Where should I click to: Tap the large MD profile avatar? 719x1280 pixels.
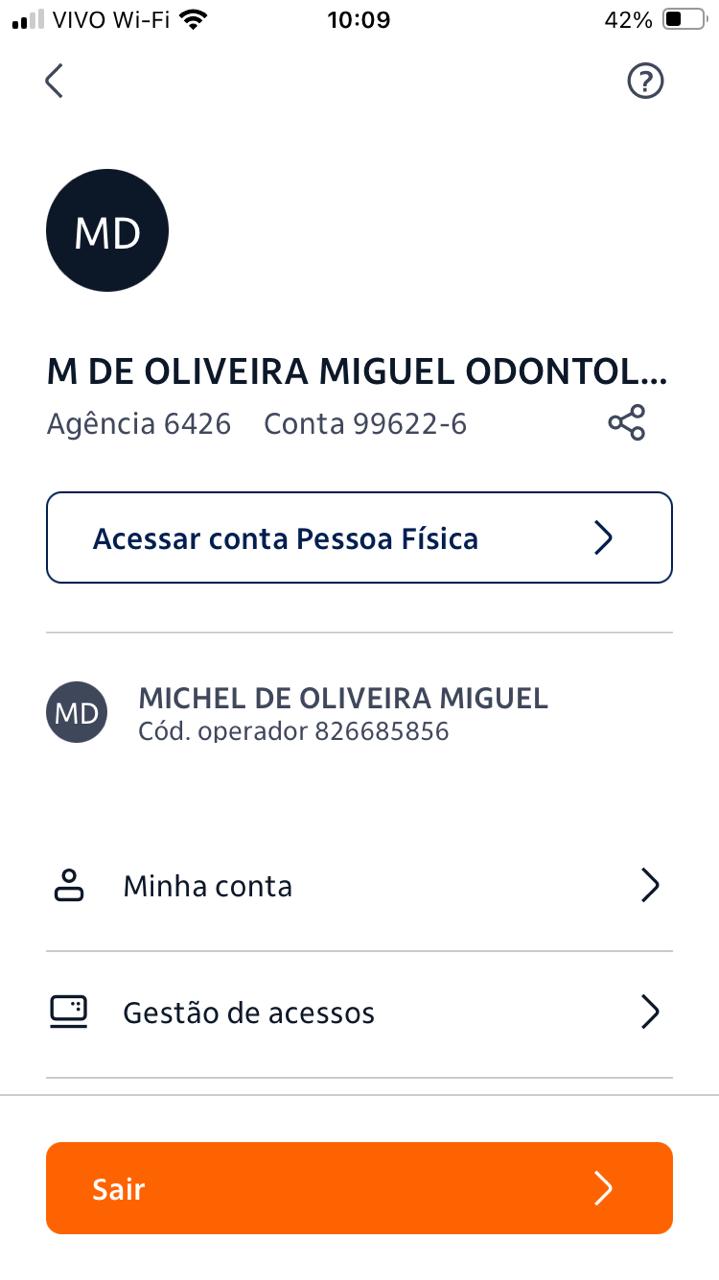point(107,231)
